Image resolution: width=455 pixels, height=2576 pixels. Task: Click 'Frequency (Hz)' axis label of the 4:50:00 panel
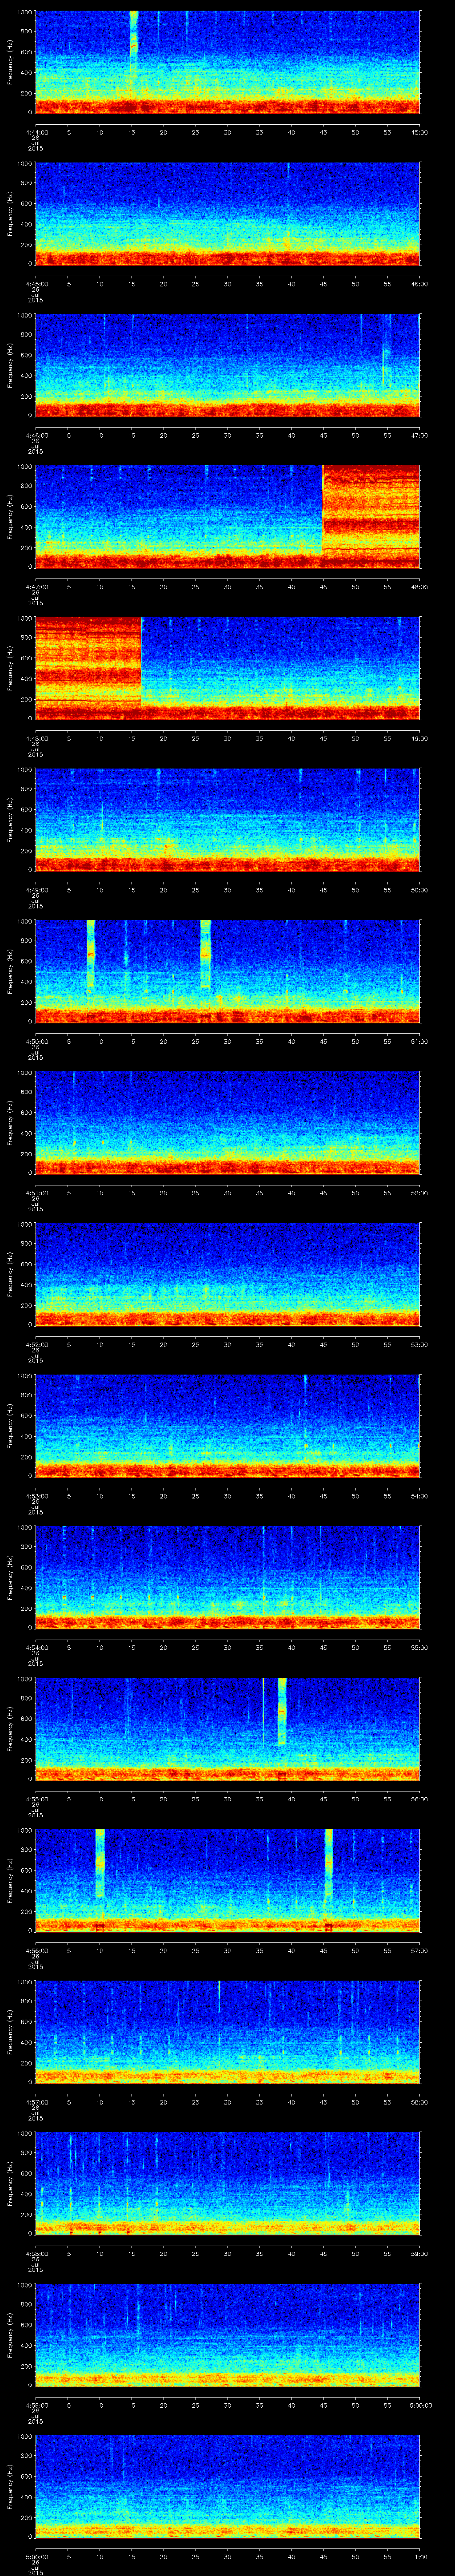[11, 971]
